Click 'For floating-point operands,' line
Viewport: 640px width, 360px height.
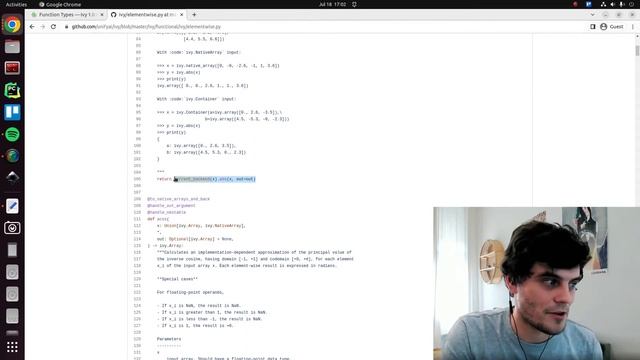pos(190,293)
